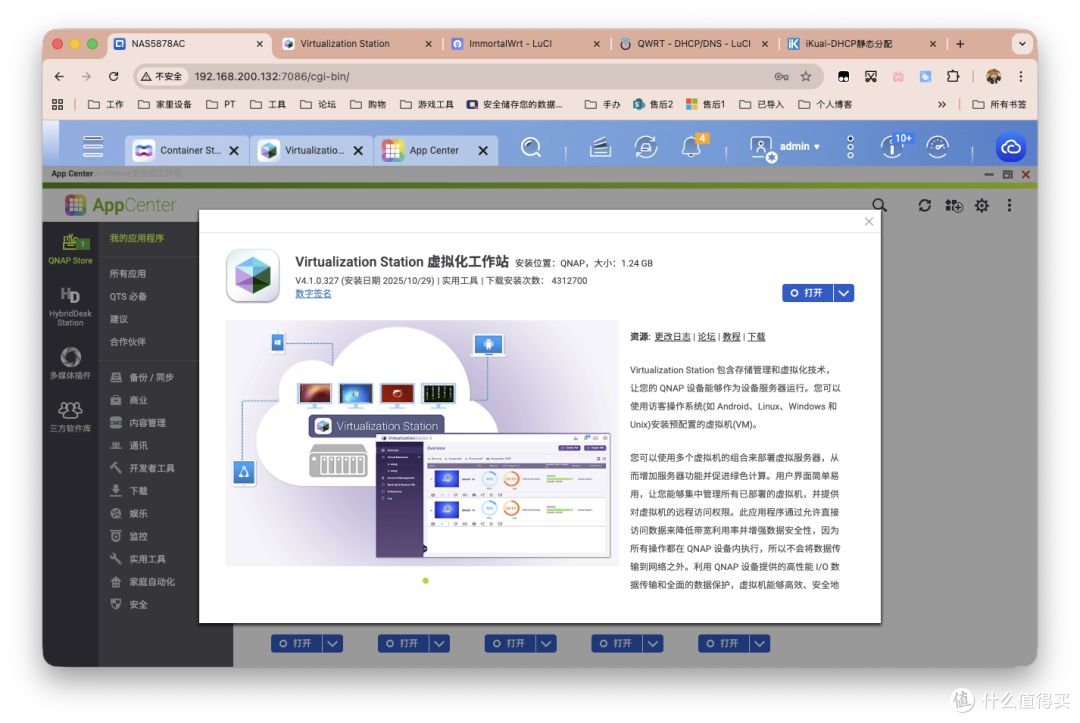Select 商业 category
The image size is (1080, 723).
click(x=129, y=400)
